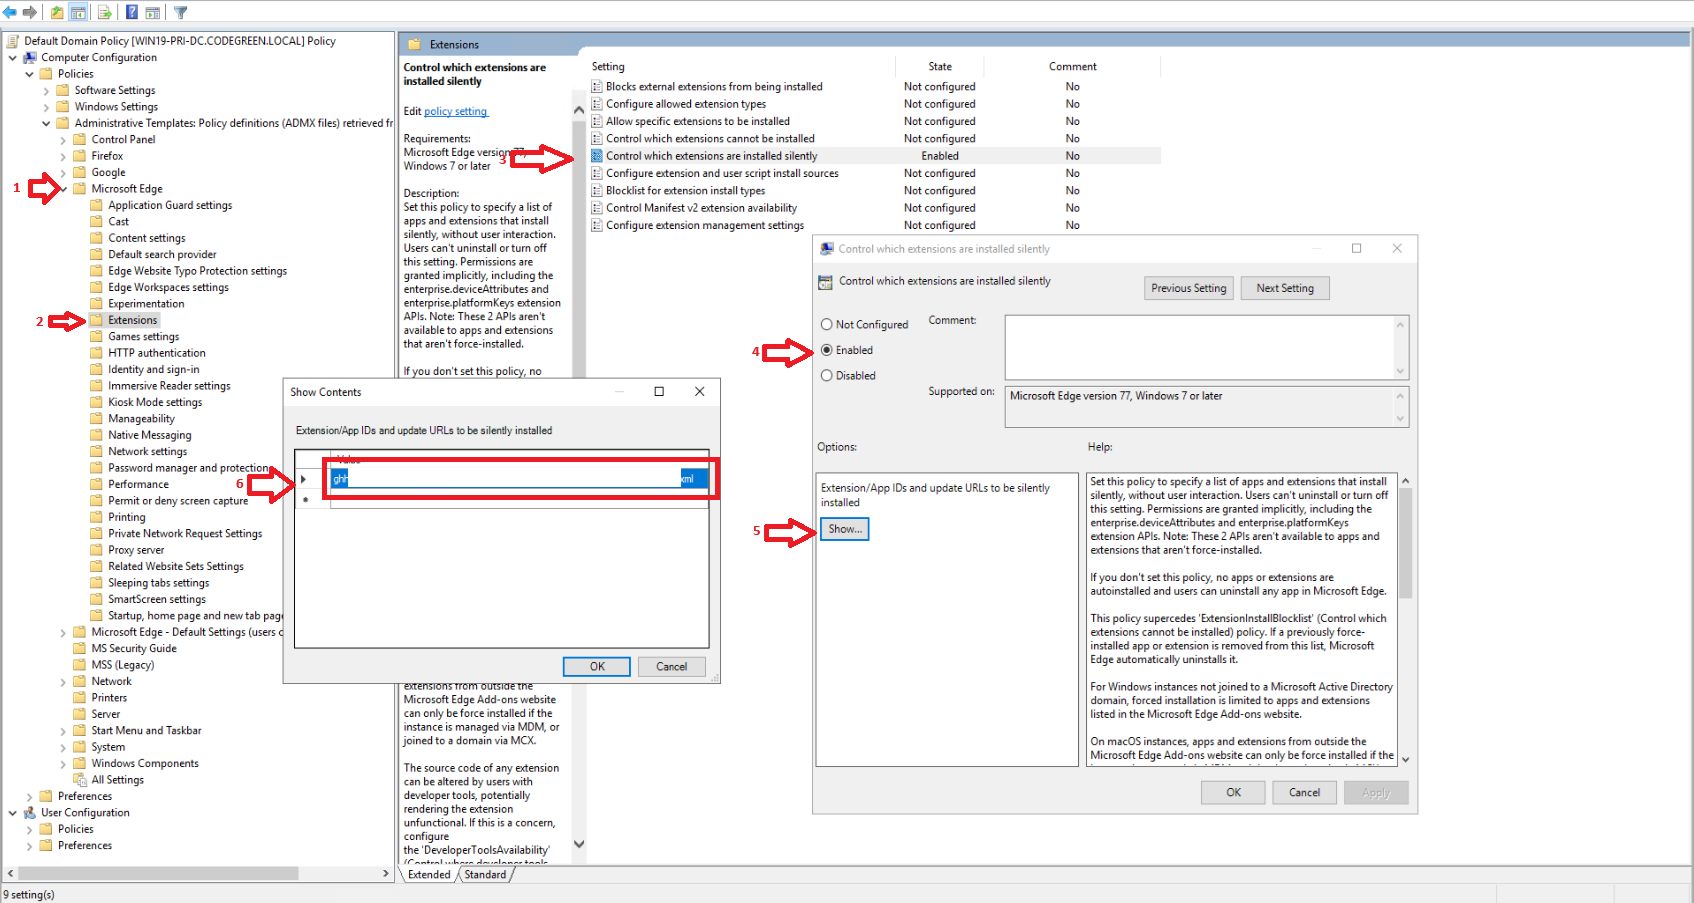
Task: Sort by the Comment column header
Action: pos(1073,67)
